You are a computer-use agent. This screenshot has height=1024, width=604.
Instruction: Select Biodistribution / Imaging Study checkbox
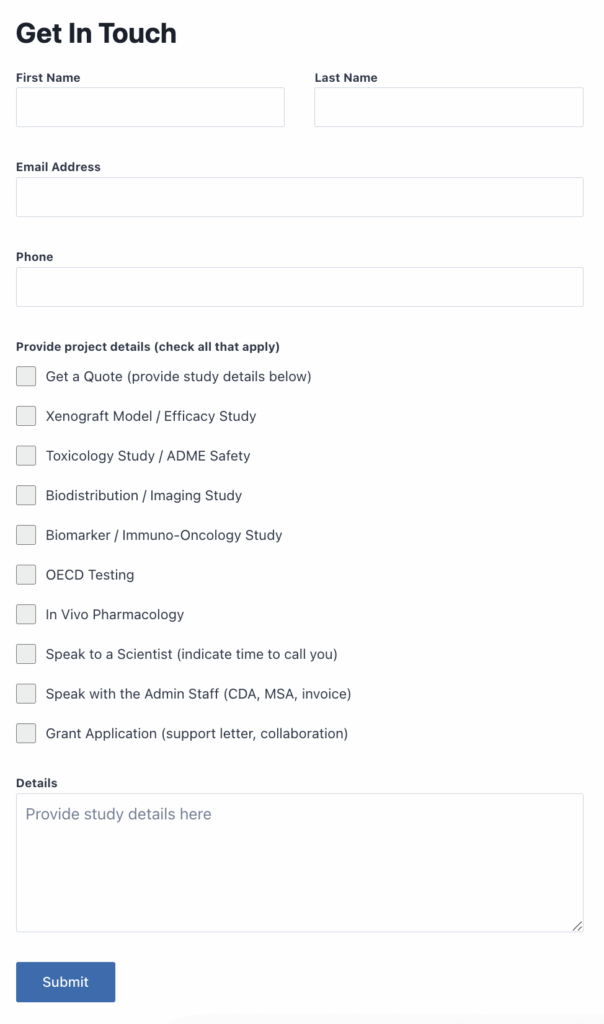coord(26,495)
